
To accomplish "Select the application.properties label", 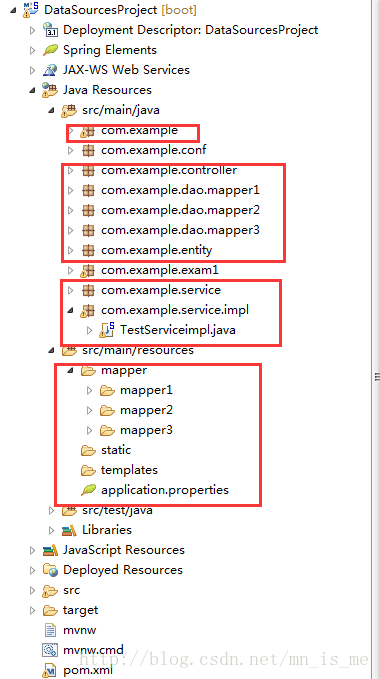I will [x=165, y=490].
